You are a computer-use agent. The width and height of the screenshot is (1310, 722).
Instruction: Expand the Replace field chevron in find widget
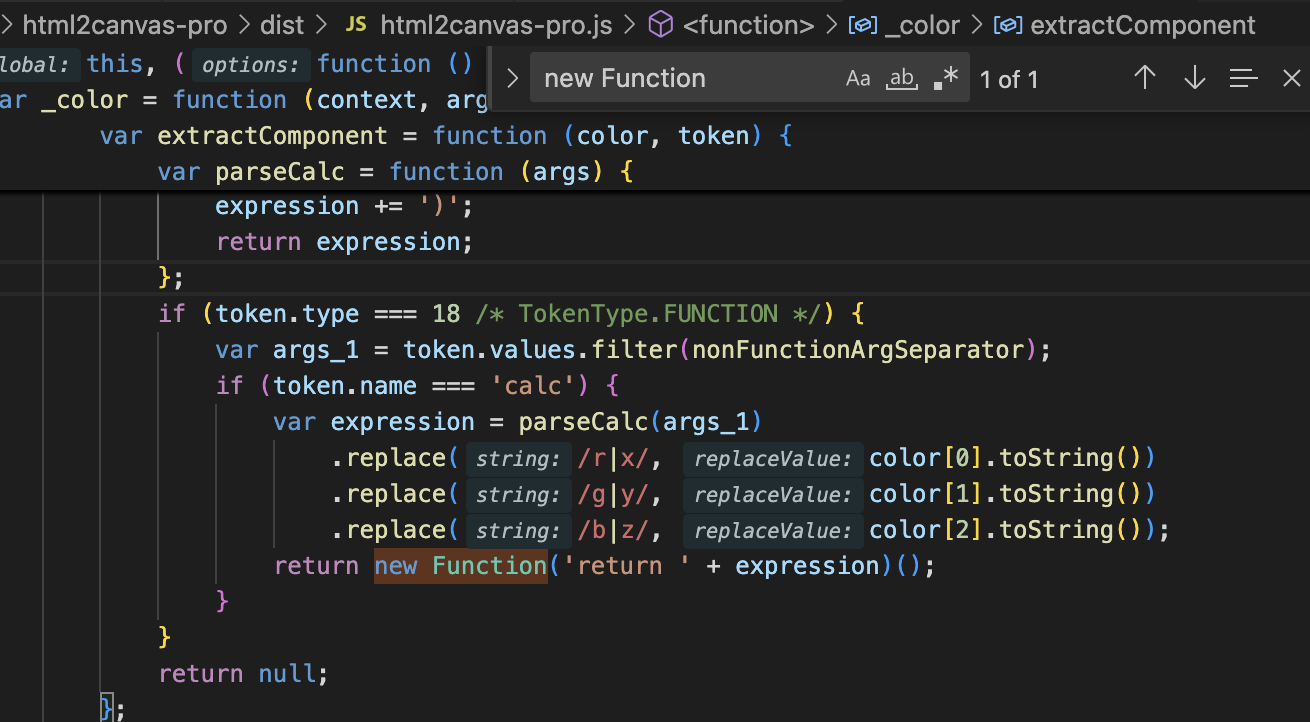(513, 78)
